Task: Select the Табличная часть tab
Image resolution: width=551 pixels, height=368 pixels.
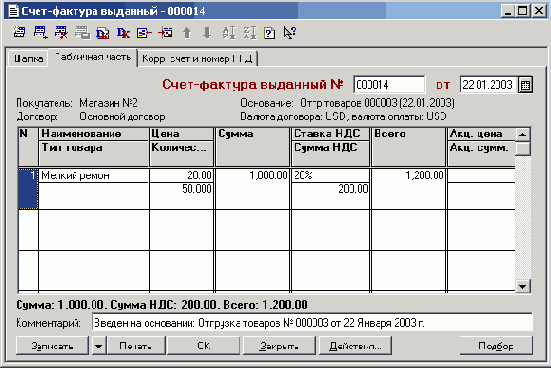Action: click(93, 57)
